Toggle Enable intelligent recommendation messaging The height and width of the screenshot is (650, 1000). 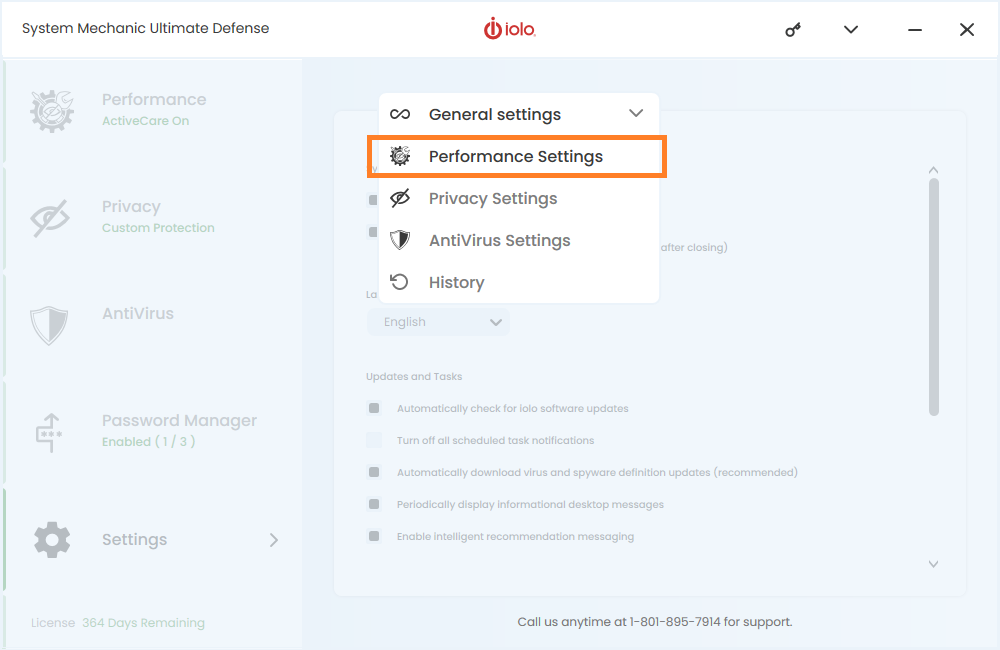pyautogui.click(x=374, y=536)
